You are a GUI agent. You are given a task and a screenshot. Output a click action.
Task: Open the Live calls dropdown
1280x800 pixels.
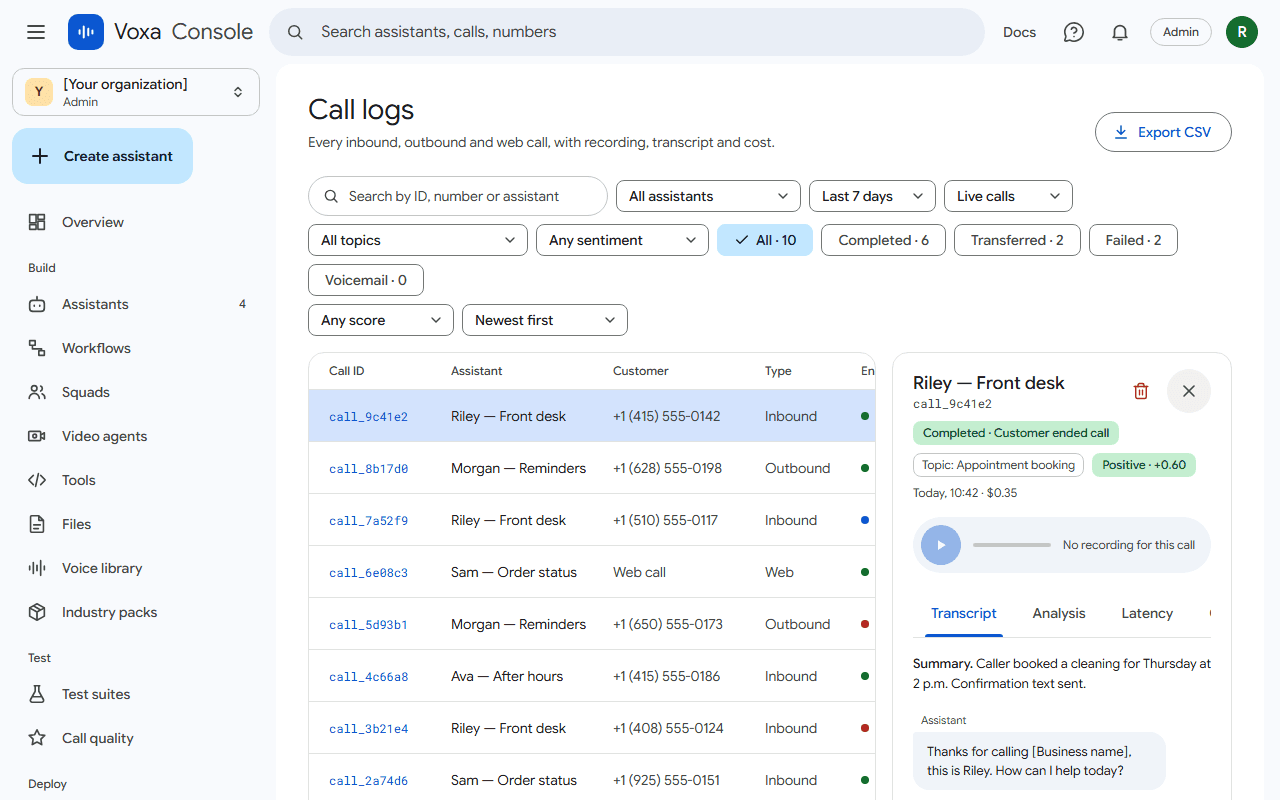(x=1008, y=196)
